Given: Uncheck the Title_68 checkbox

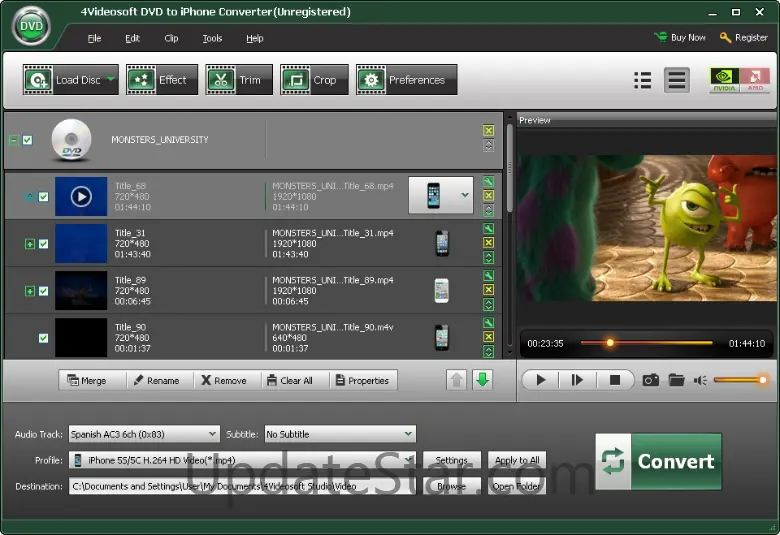Looking at the screenshot, I should tap(43, 197).
